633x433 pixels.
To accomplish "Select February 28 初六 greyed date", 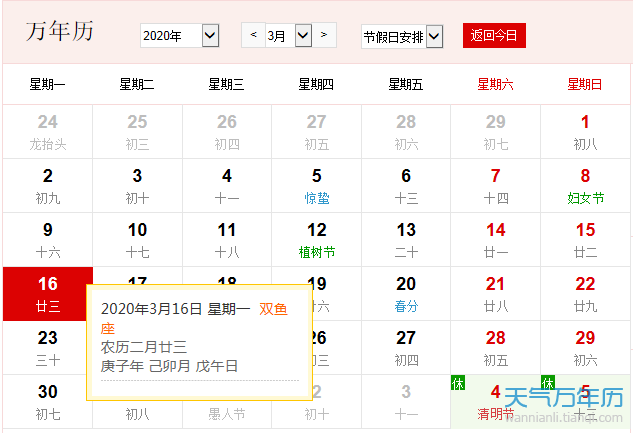I will tap(406, 132).
